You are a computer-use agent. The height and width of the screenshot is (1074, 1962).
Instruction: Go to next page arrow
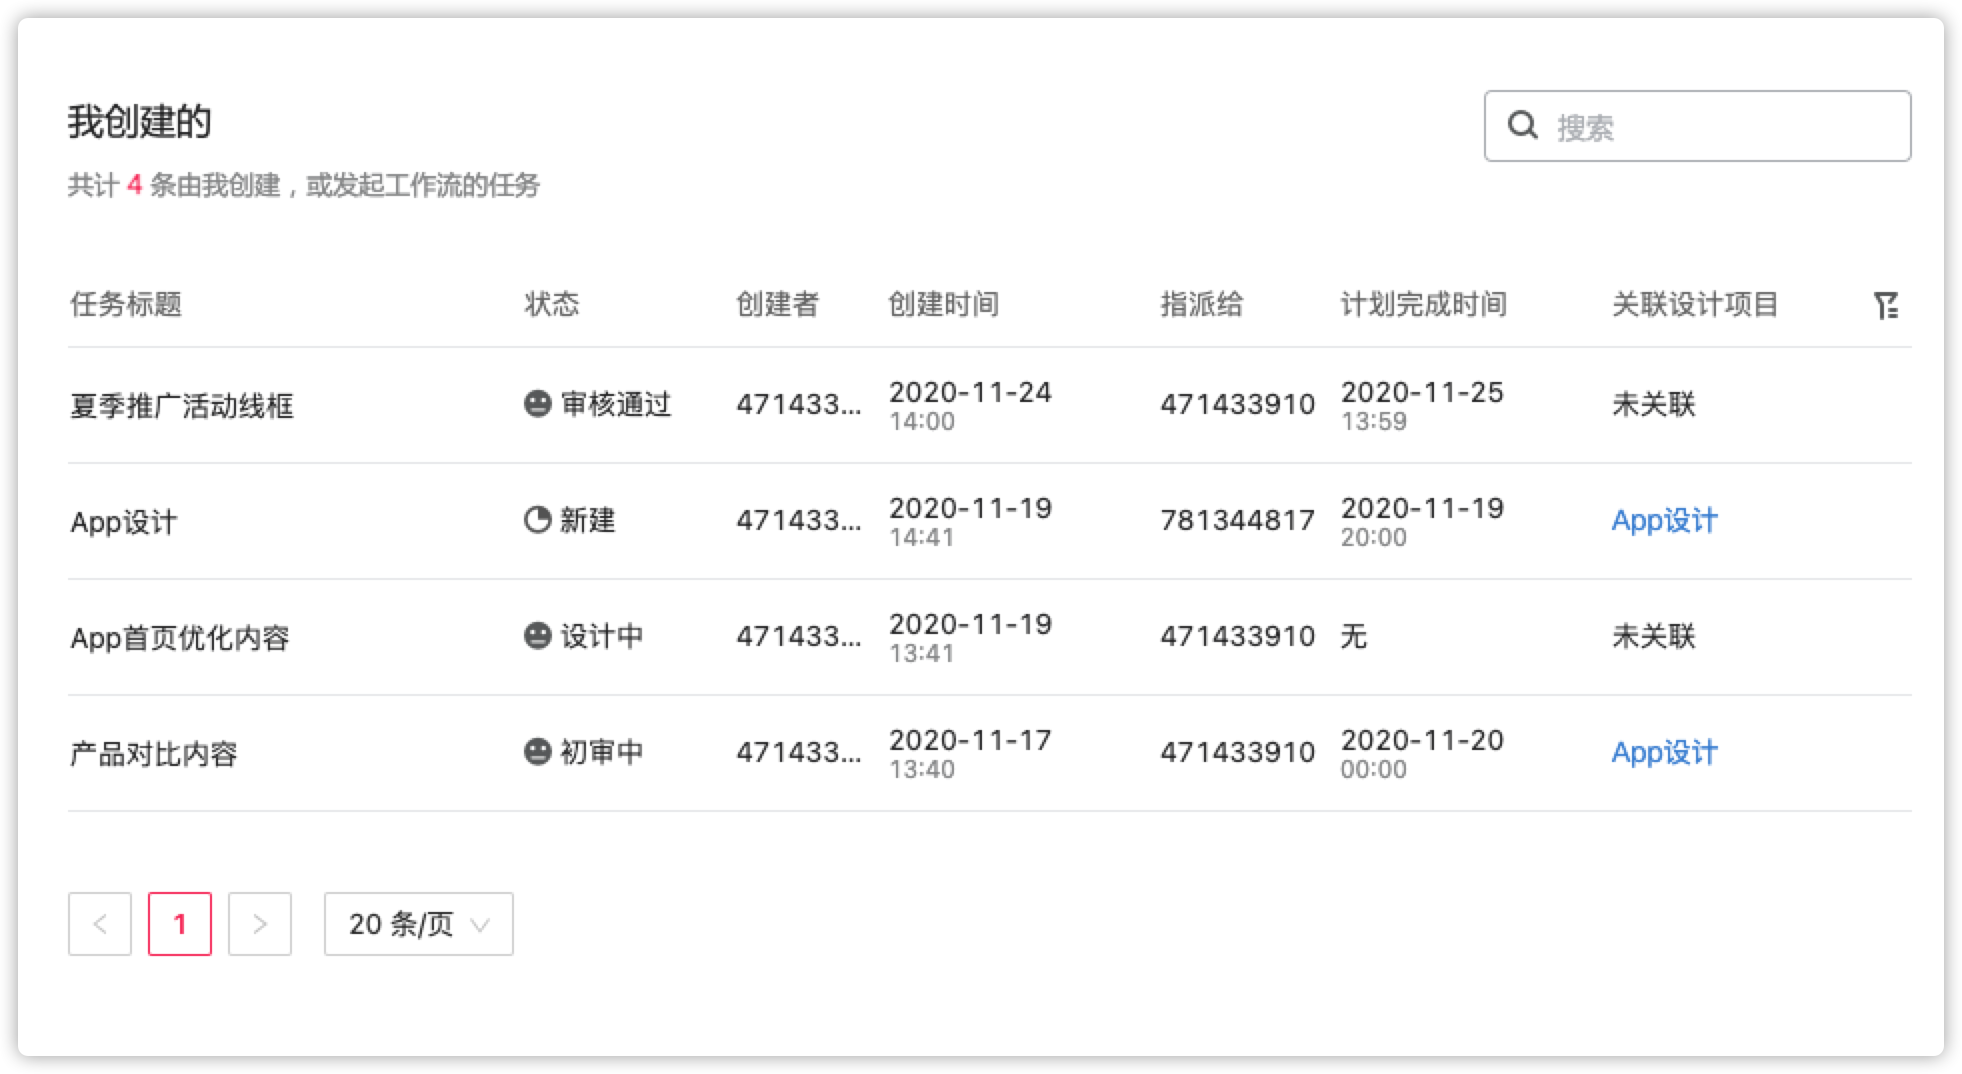tap(260, 924)
